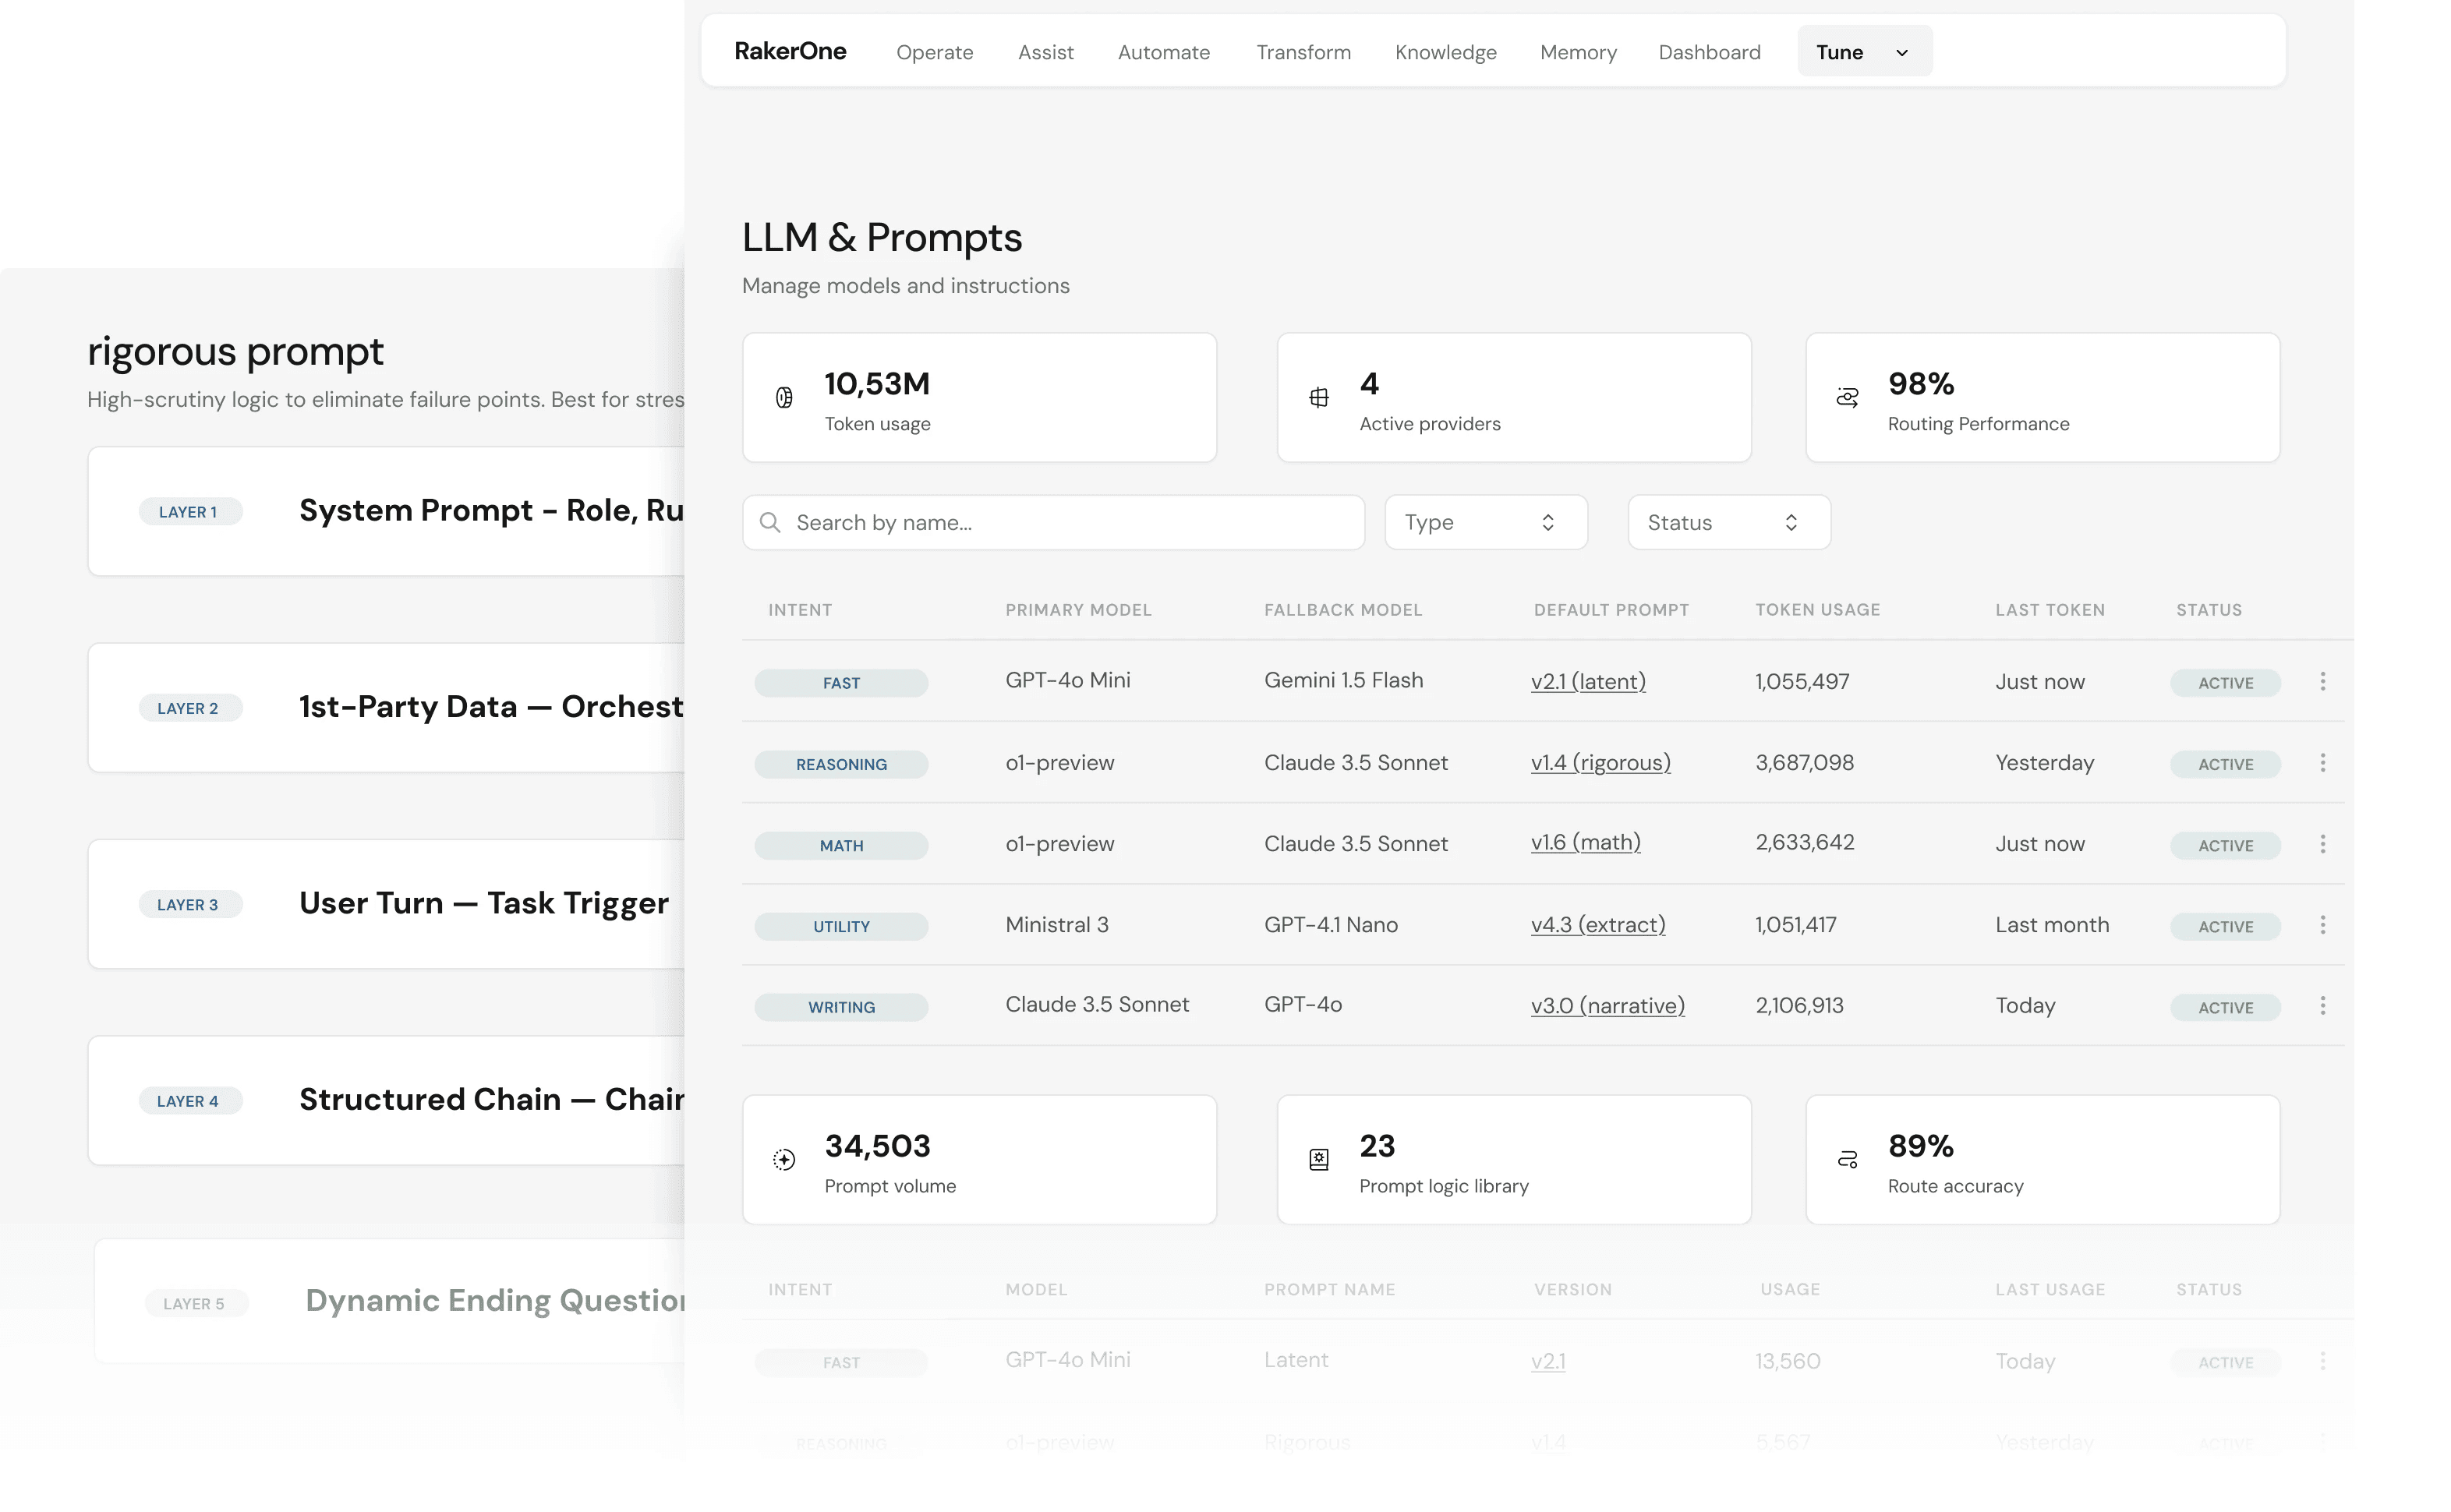Click the Prompt volume target icon
Screen dimensions: 2451x1512
tap(785, 1159)
